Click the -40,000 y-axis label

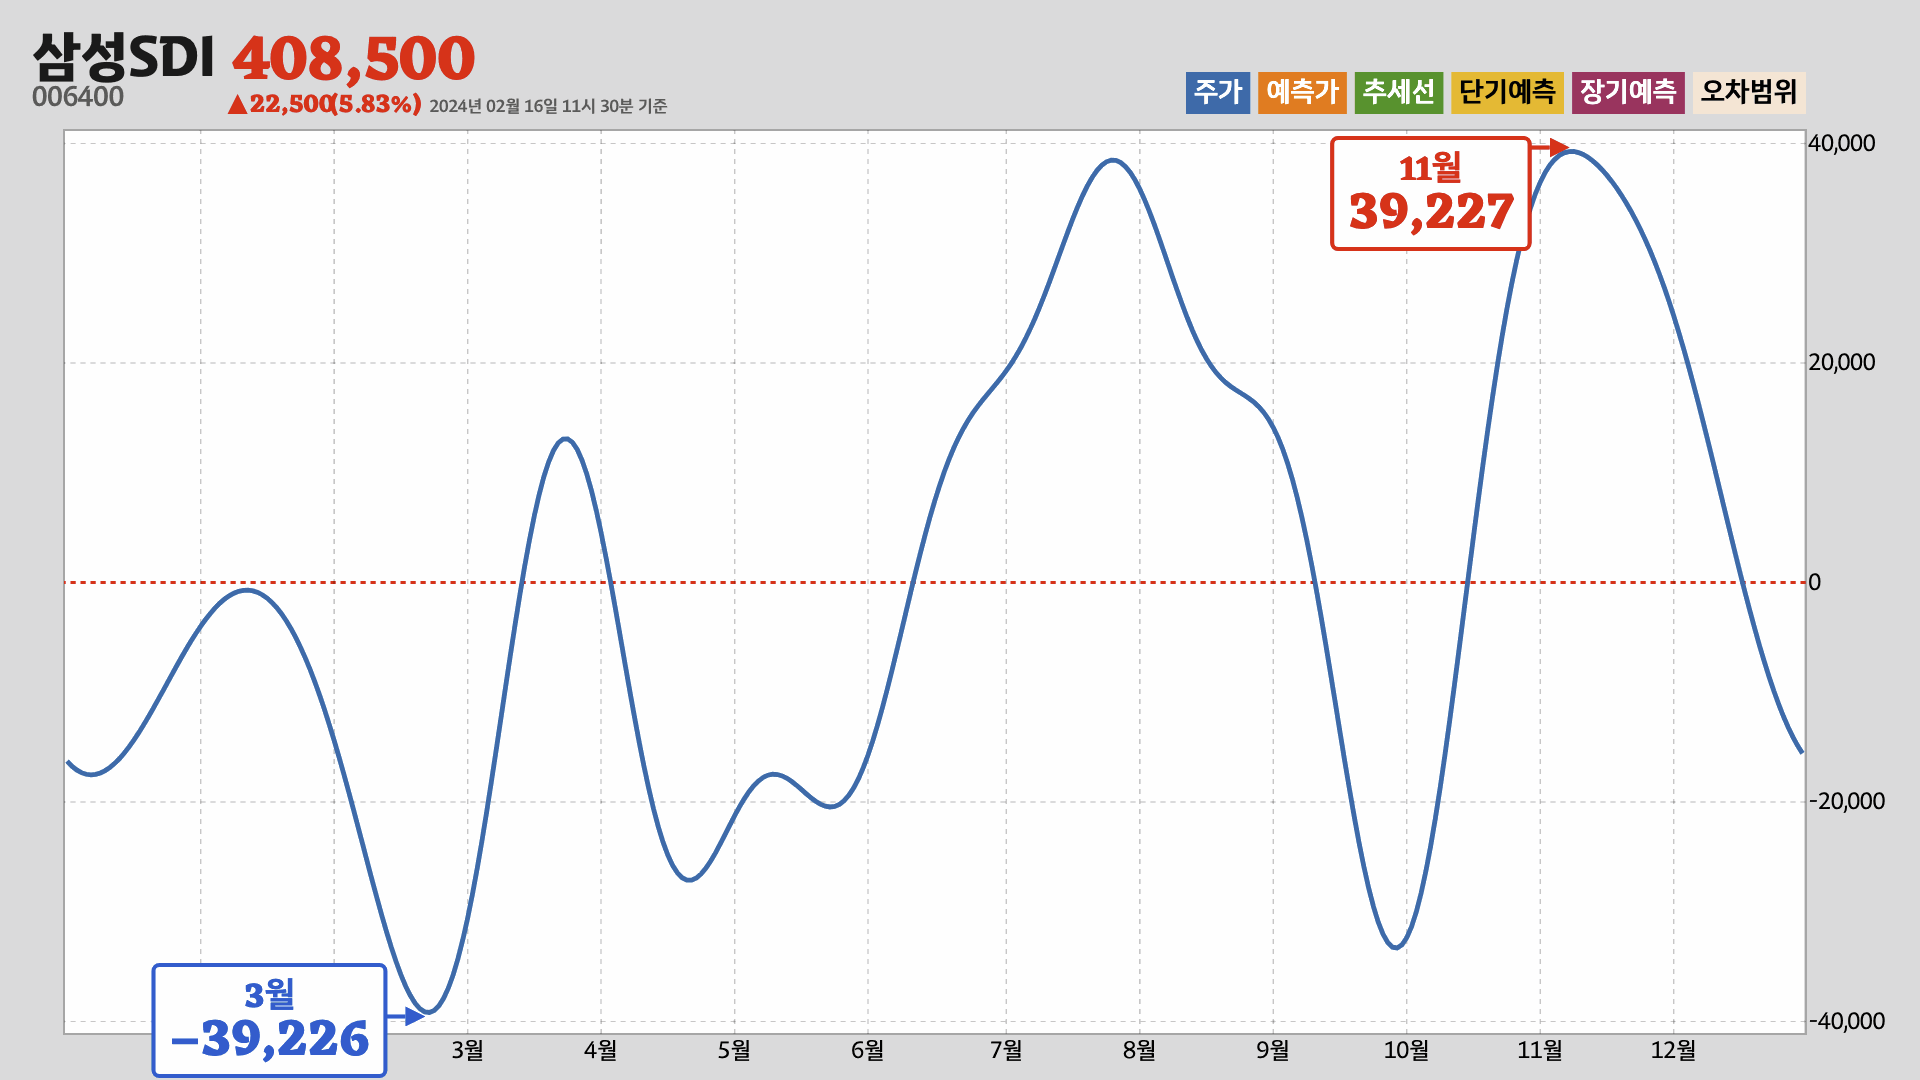point(1846,1021)
